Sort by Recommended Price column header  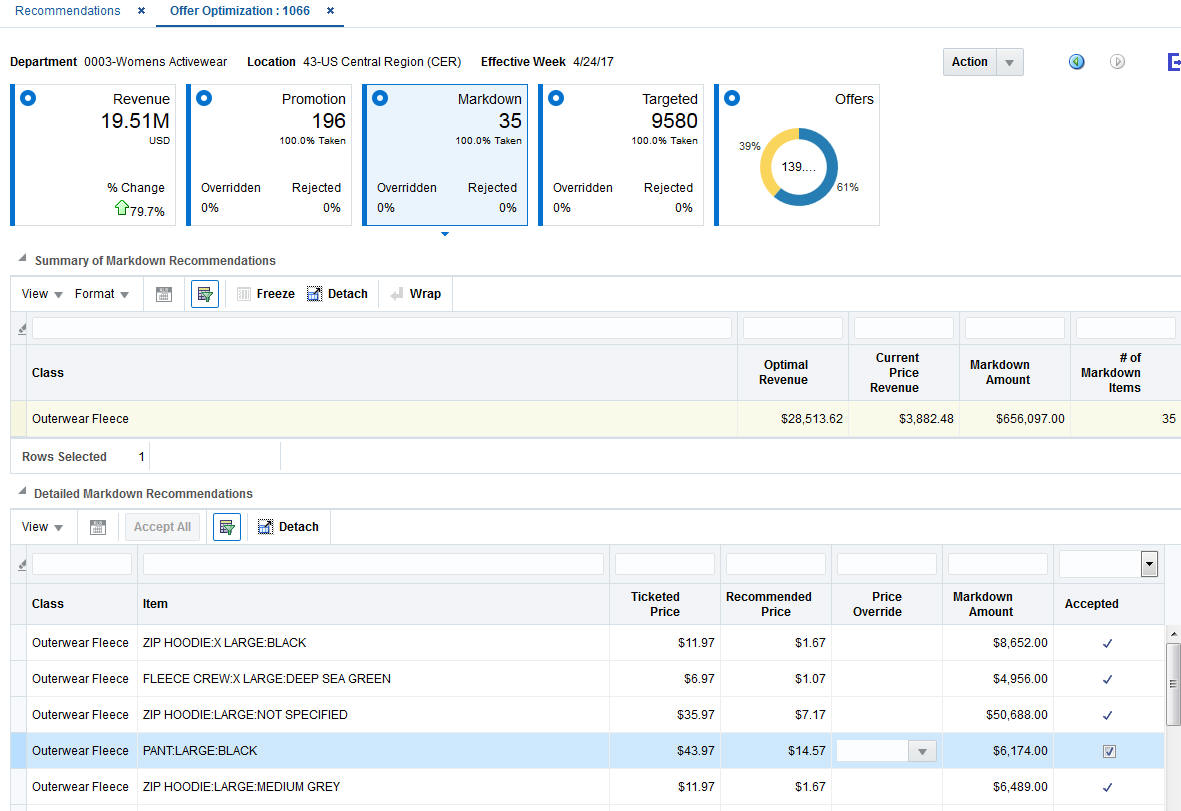click(x=776, y=604)
